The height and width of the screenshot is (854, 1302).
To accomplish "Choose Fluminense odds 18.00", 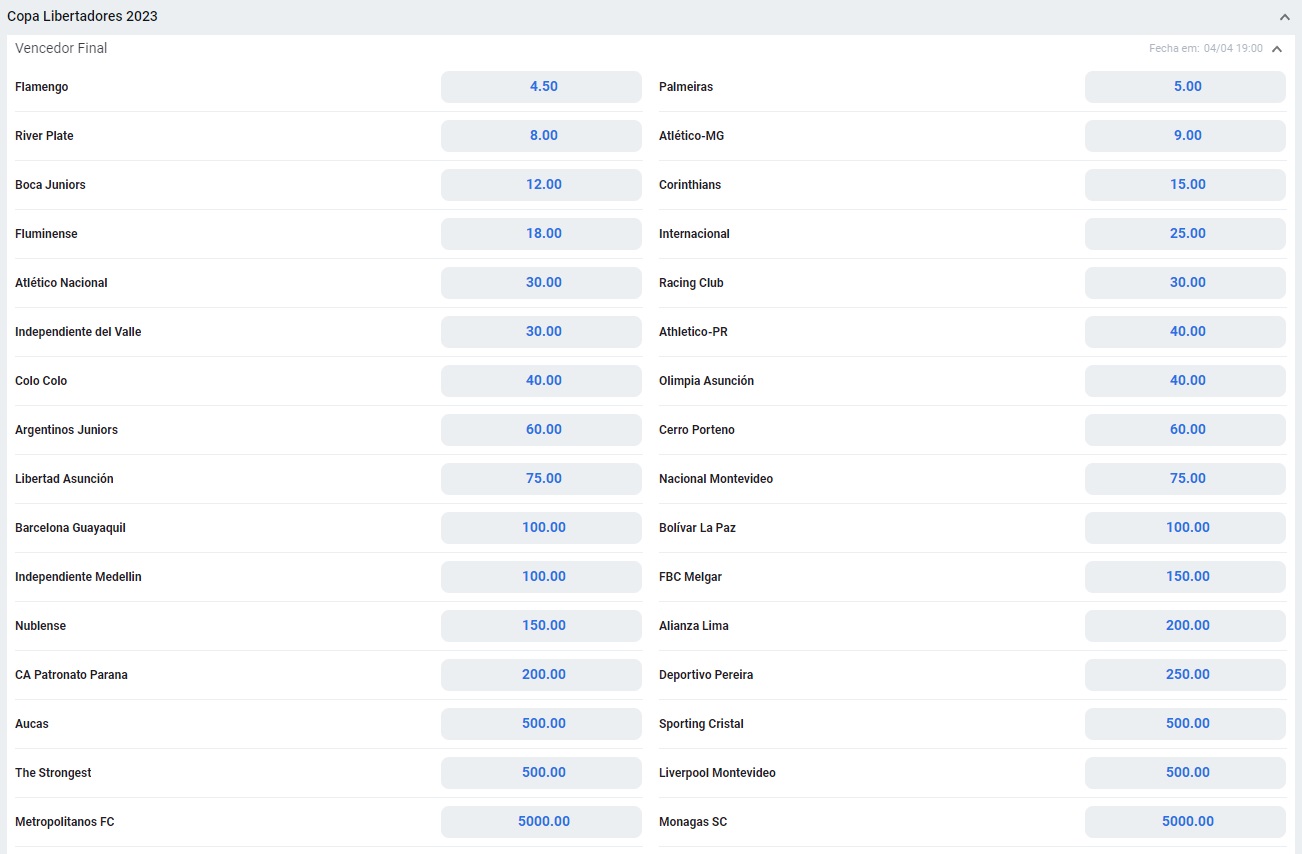I will click(x=541, y=234).
